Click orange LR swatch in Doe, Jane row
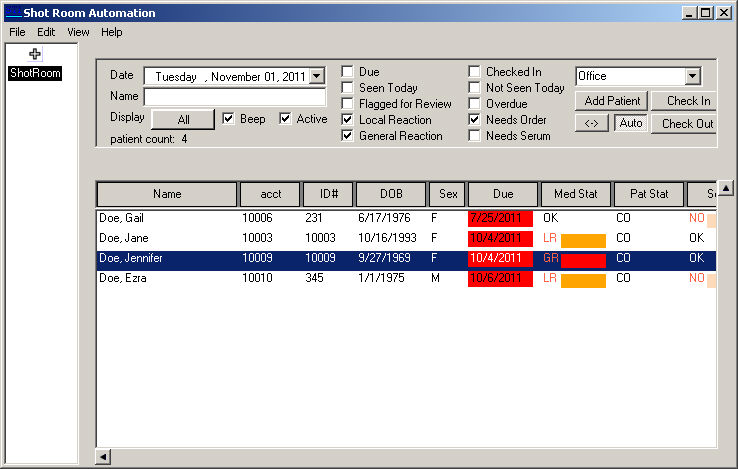The image size is (738, 469). pos(583,241)
